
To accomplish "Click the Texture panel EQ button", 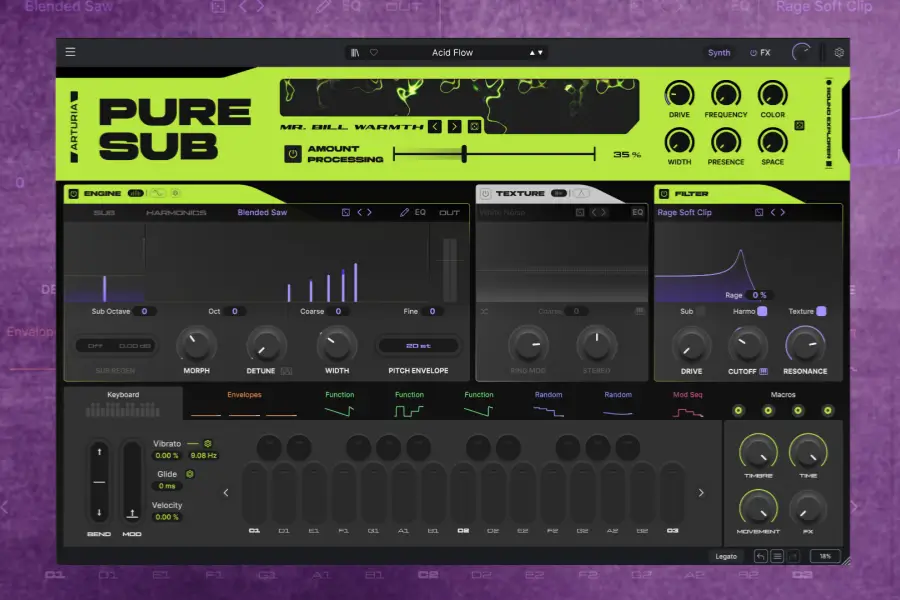I will coord(638,212).
